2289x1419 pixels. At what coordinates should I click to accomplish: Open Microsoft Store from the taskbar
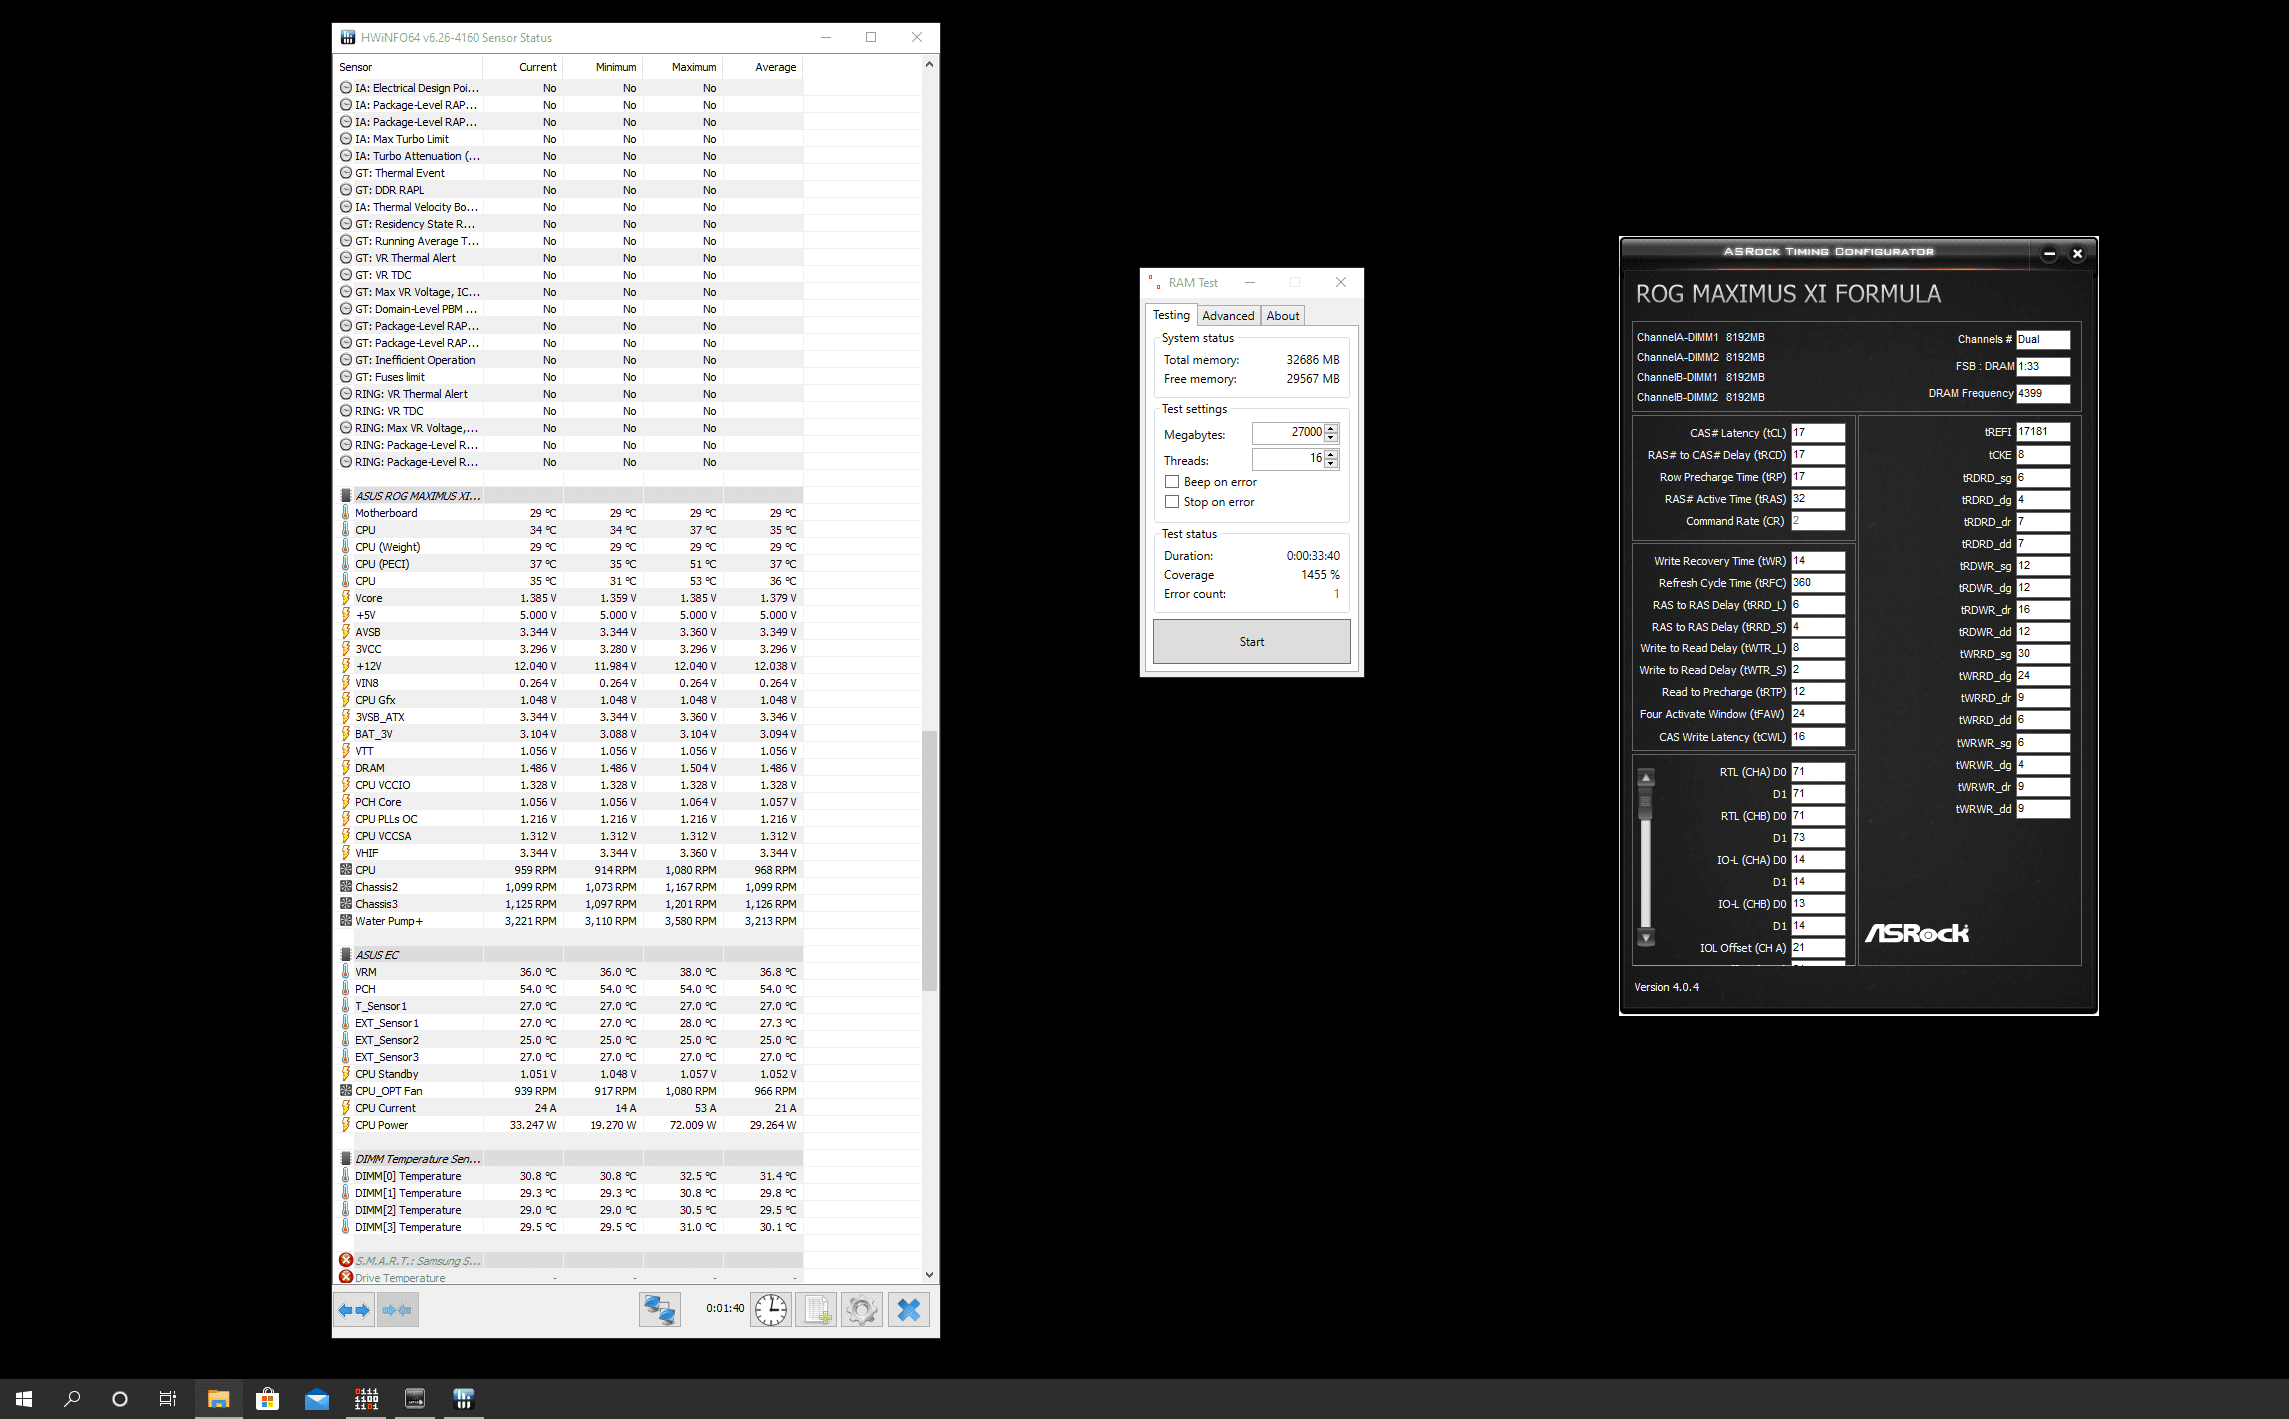tap(267, 1399)
